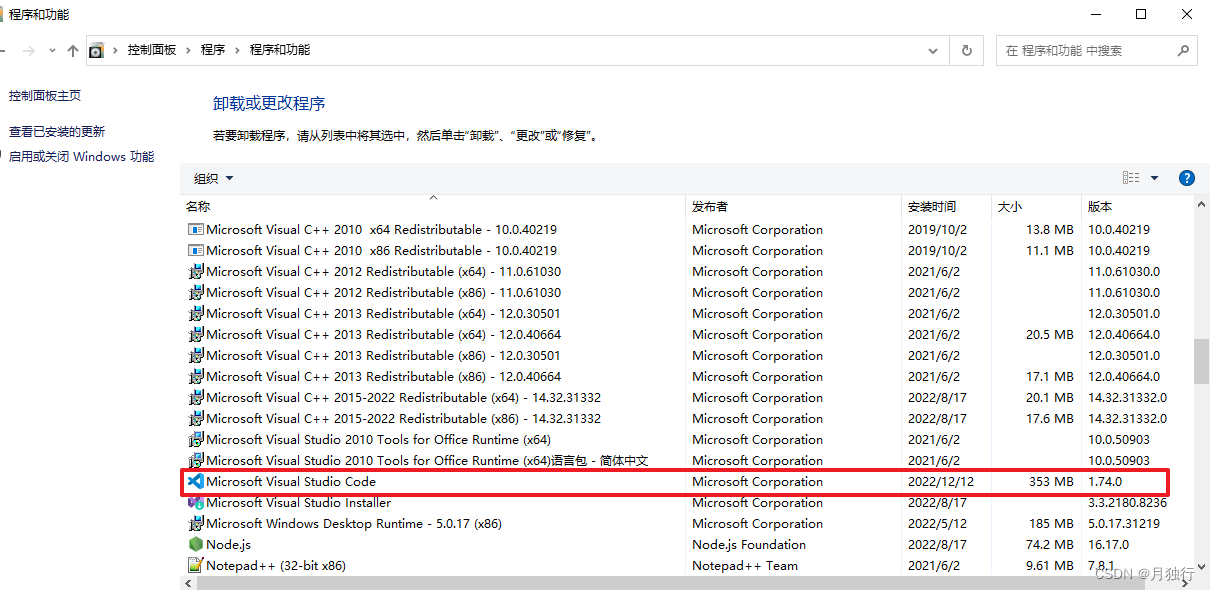Click the Visual Studio Installer icon
Screen dimensions: 1210x590
(195, 502)
